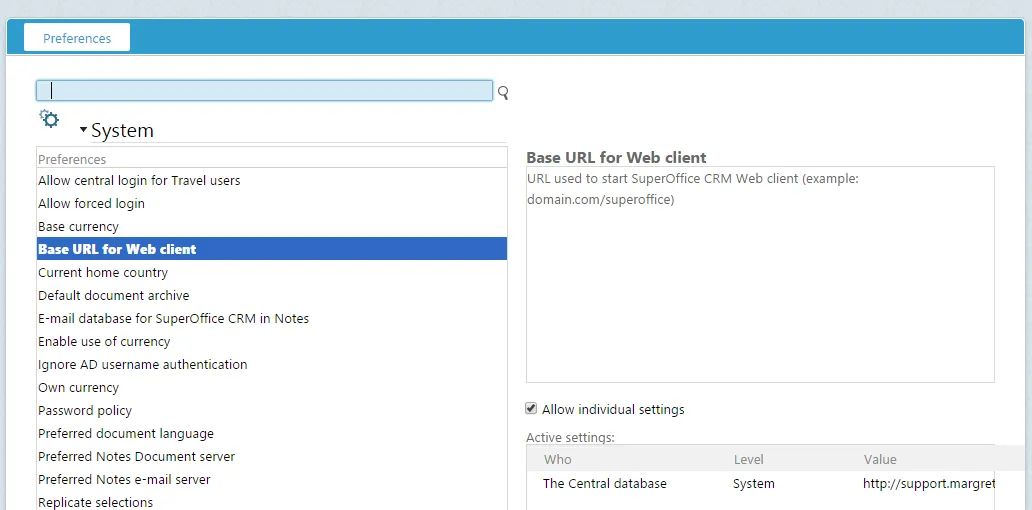
Task: Select Password policy preference
Action: (85, 411)
